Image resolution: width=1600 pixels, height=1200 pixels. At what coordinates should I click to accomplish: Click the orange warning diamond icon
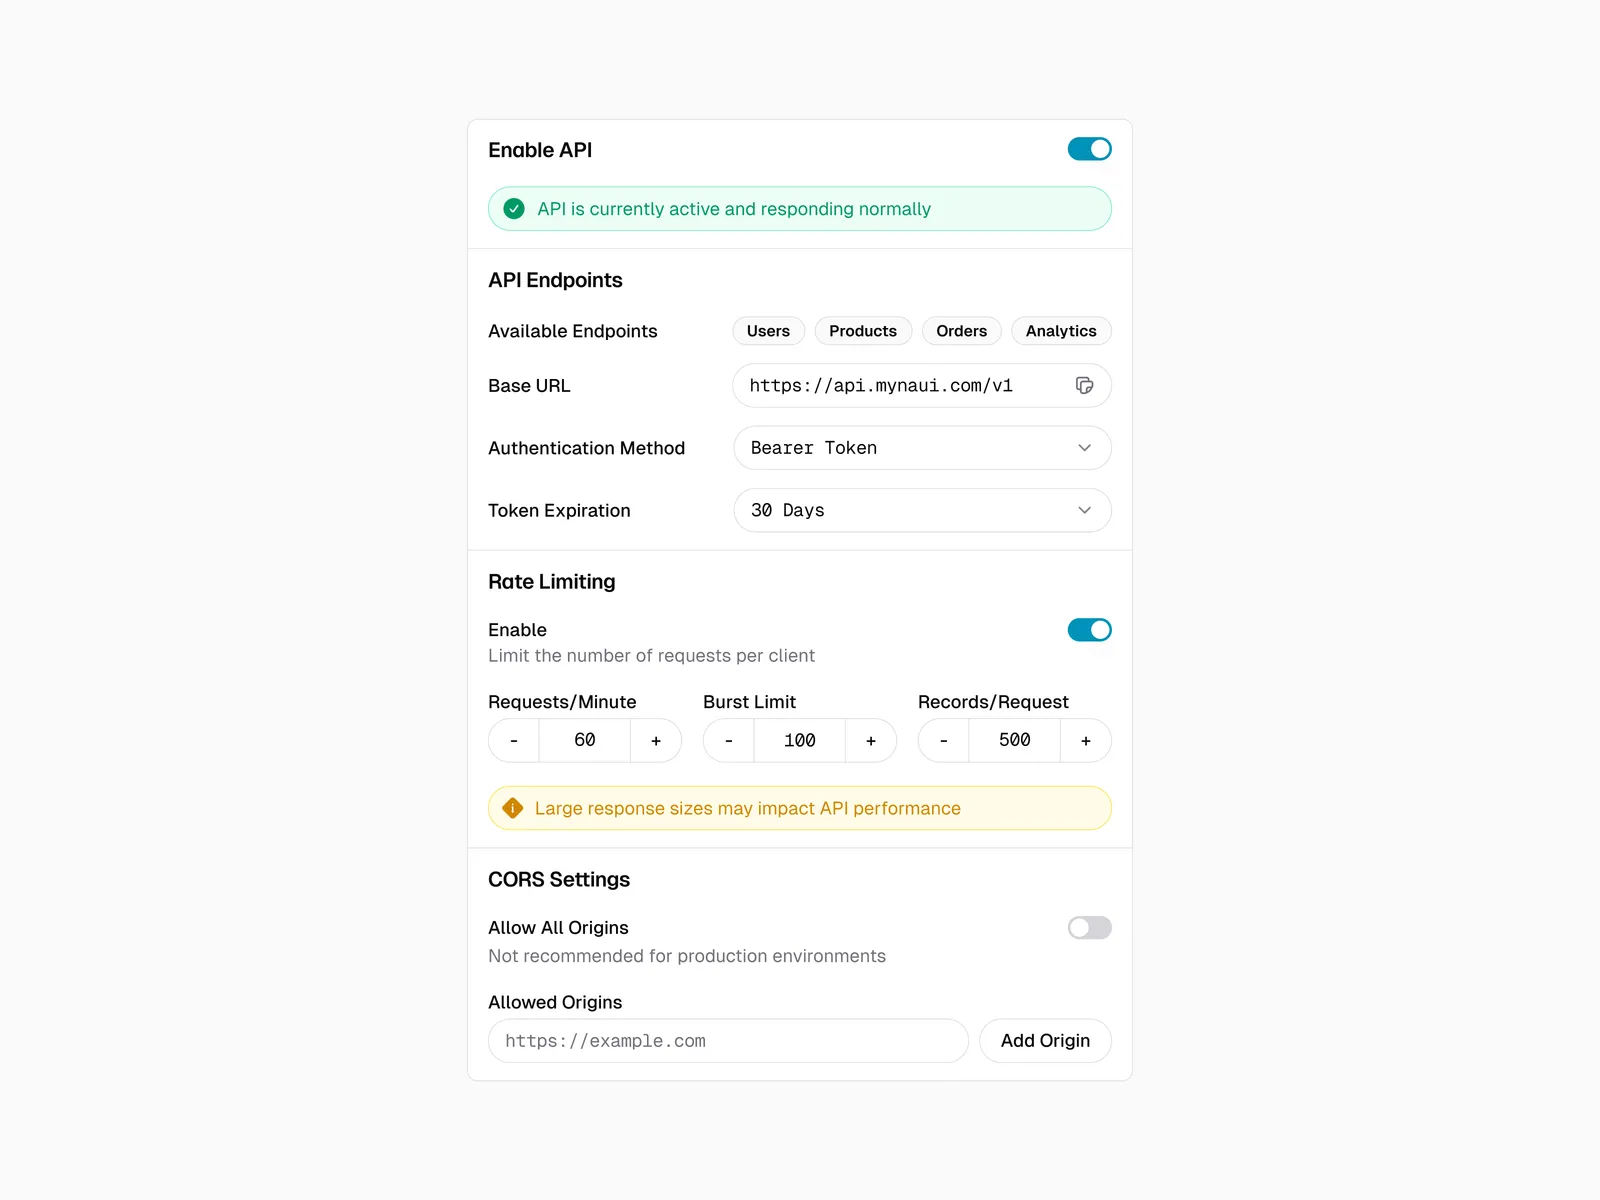click(x=513, y=808)
